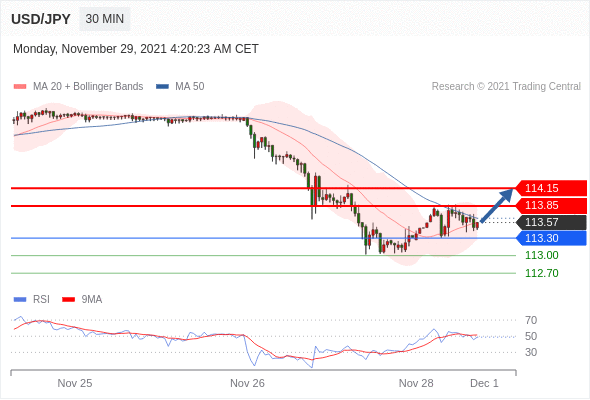The height and width of the screenshot is (400, 590).
Task: Click the MA 50 legend label
Action: 190,87
